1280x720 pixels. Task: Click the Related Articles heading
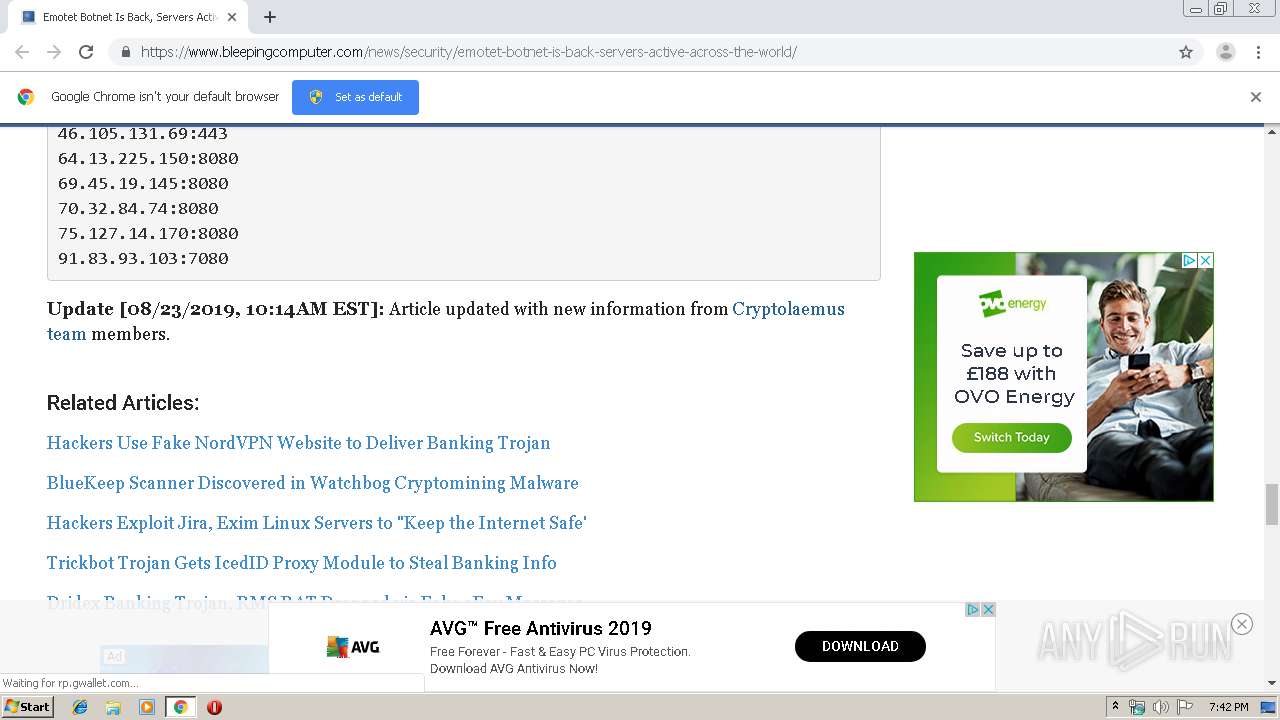coord(123,402)
